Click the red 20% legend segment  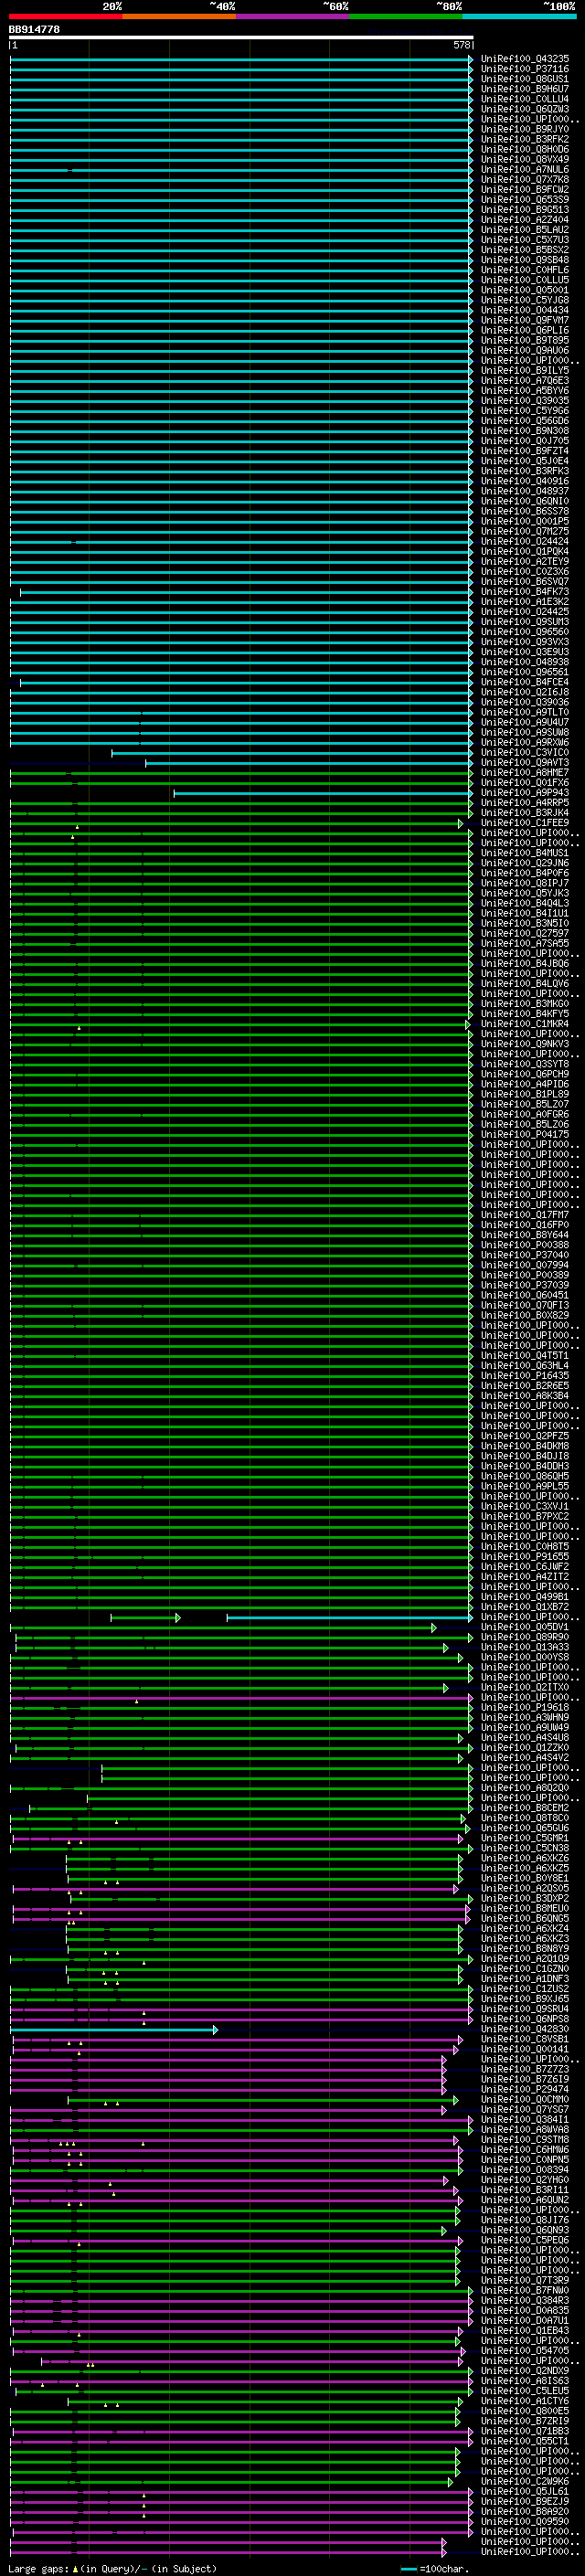pyautogui.click(x=66, y=16)
